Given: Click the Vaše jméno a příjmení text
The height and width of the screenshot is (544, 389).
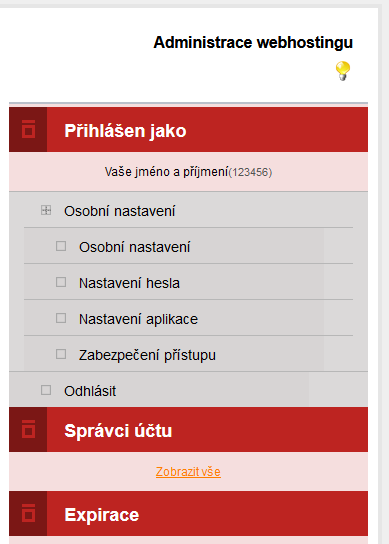Looking at the screenshot, I should (x=167, y=172).
